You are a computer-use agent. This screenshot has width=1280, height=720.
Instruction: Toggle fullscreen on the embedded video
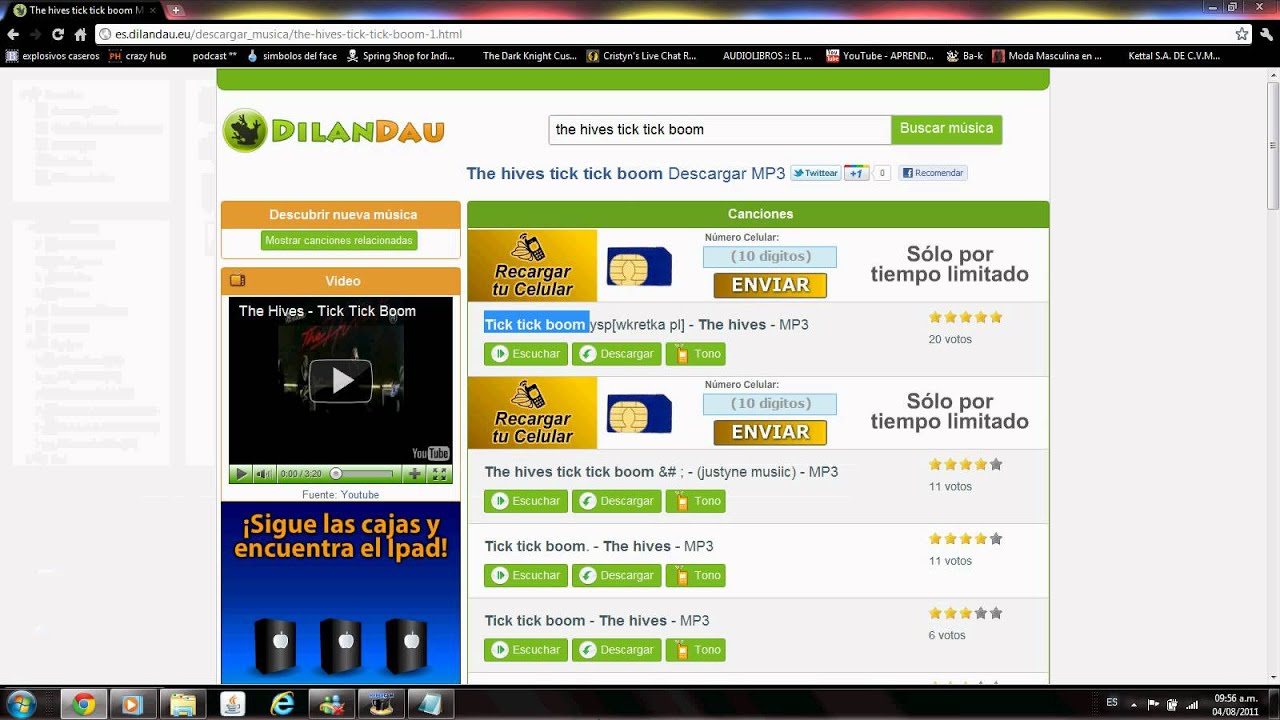point(439,474)
